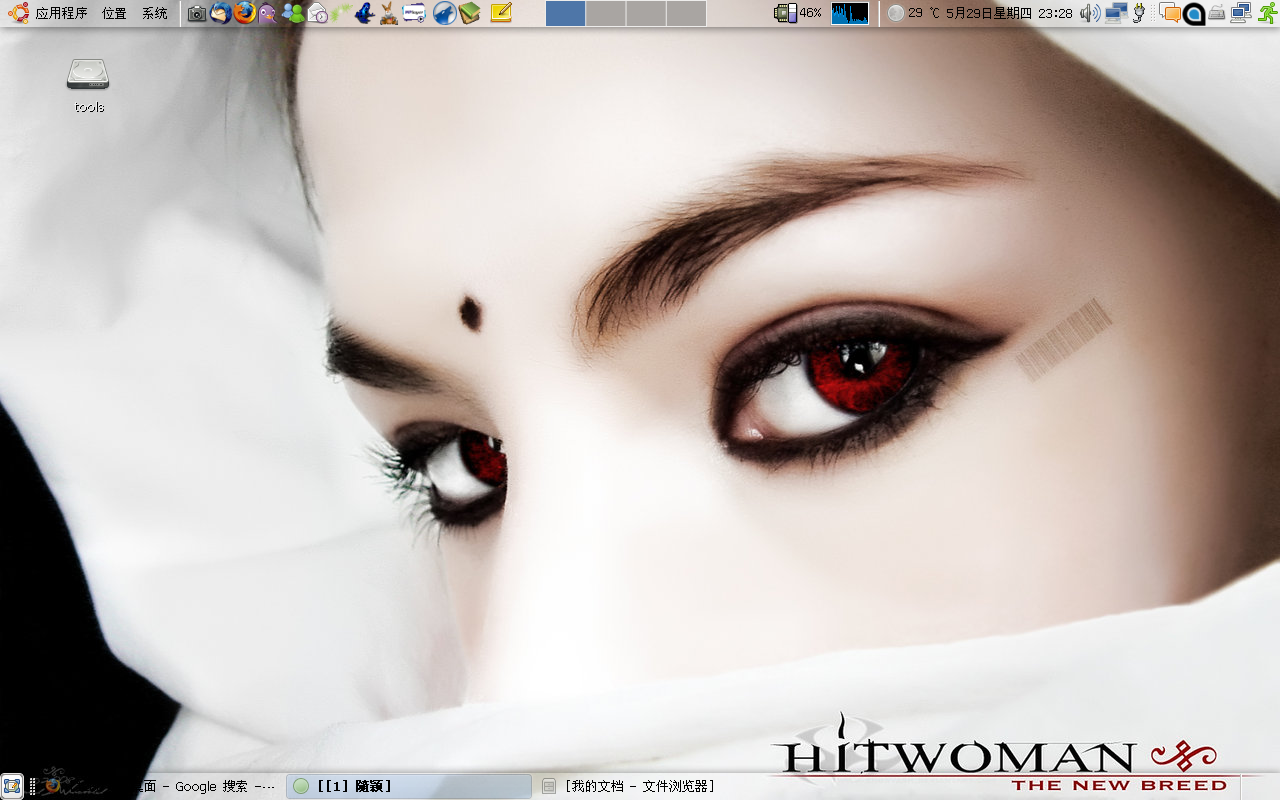Launch the blue frog Azureus icon

(x=365, y=13)
